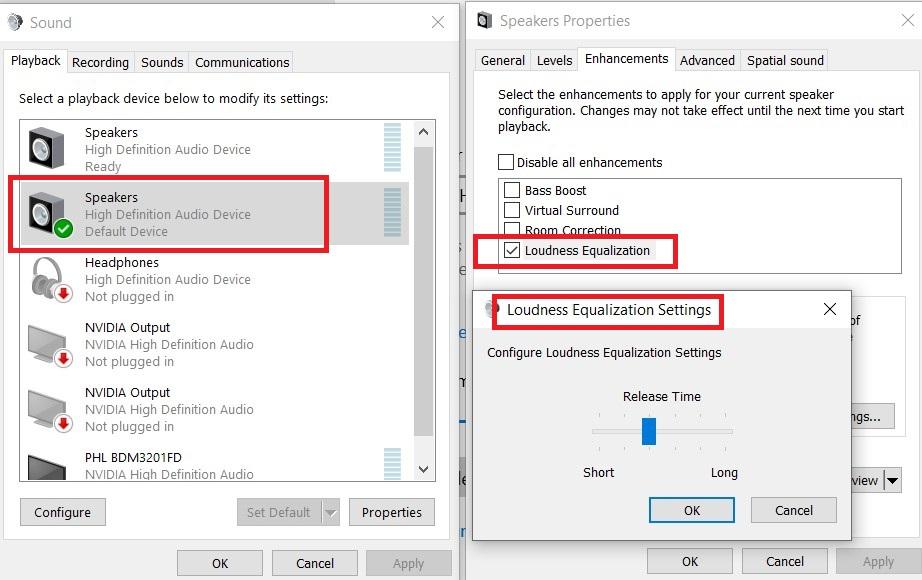Click the first Speakers device icon marked Ready
The width and height of the screenshot is (922, 580).
pos(47,149)
